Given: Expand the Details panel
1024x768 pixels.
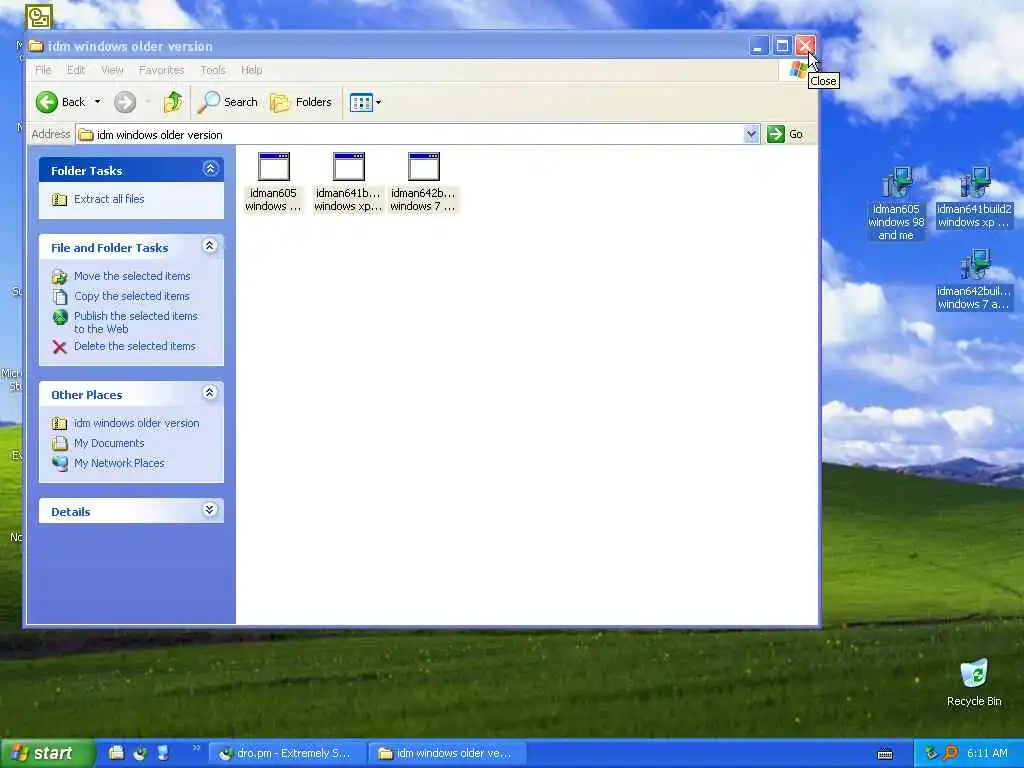Looking at the screenshot, I should 210,509.
